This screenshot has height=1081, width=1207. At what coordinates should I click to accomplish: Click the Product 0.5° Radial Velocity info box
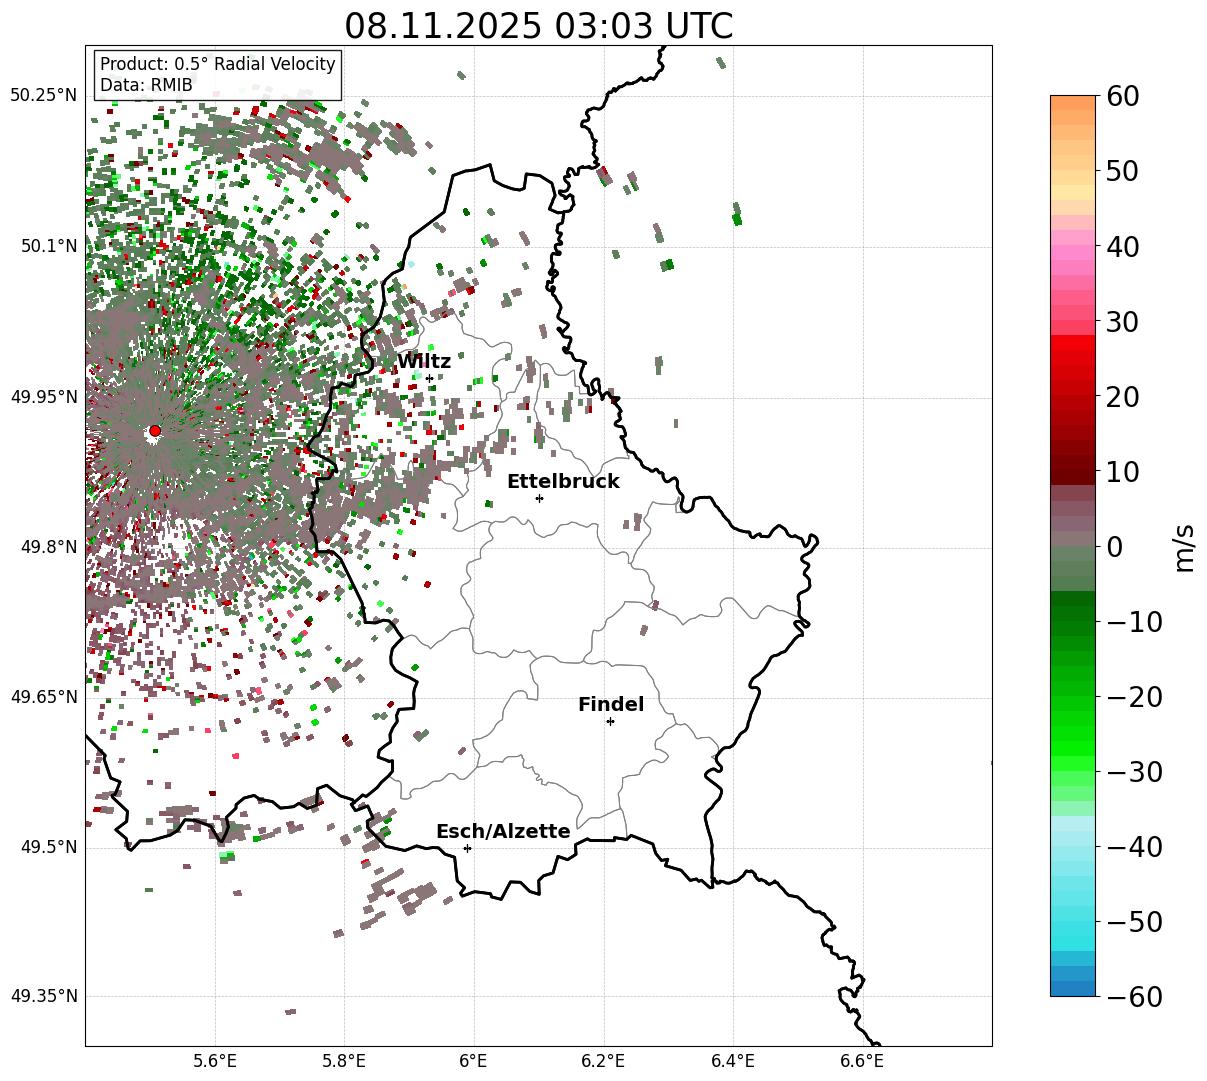218,75
